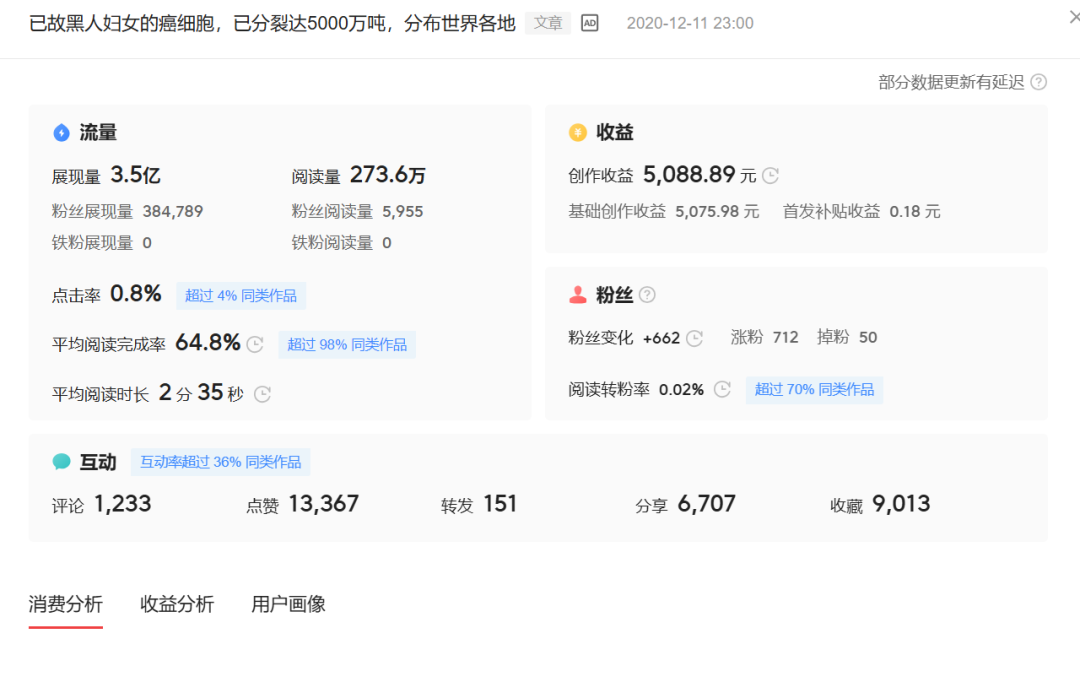Click clock icon after 粉丝变化 +662

coord(694,338)
